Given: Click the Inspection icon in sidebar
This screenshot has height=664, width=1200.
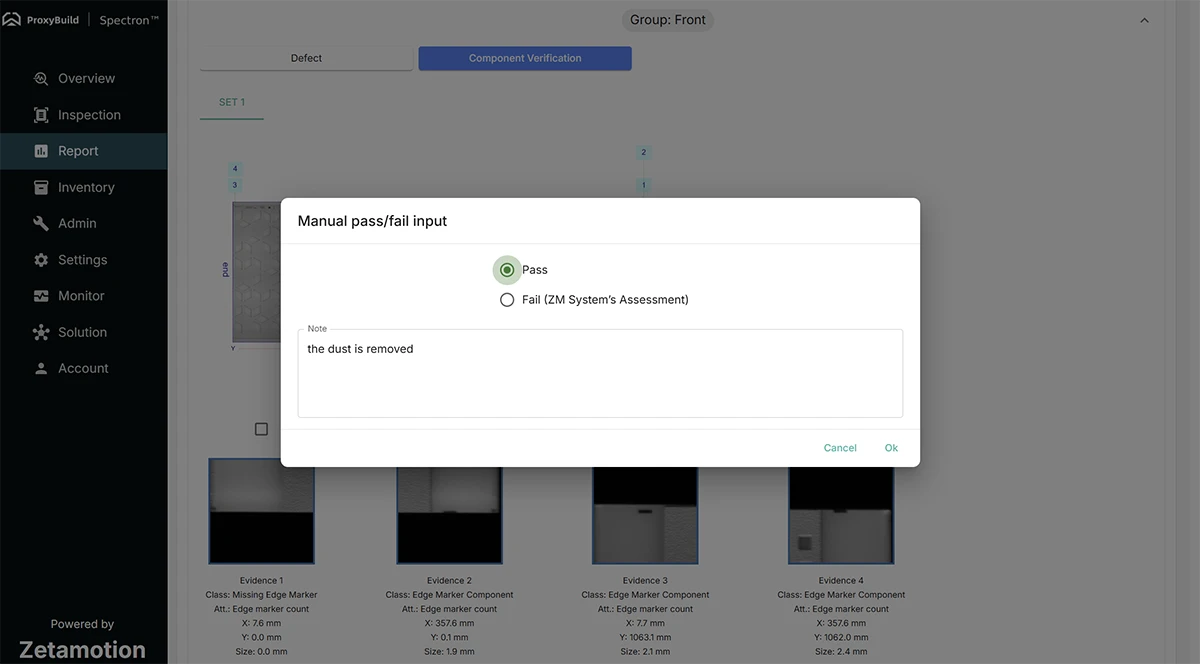Looking at the screenshot, I should pos(41,115).
